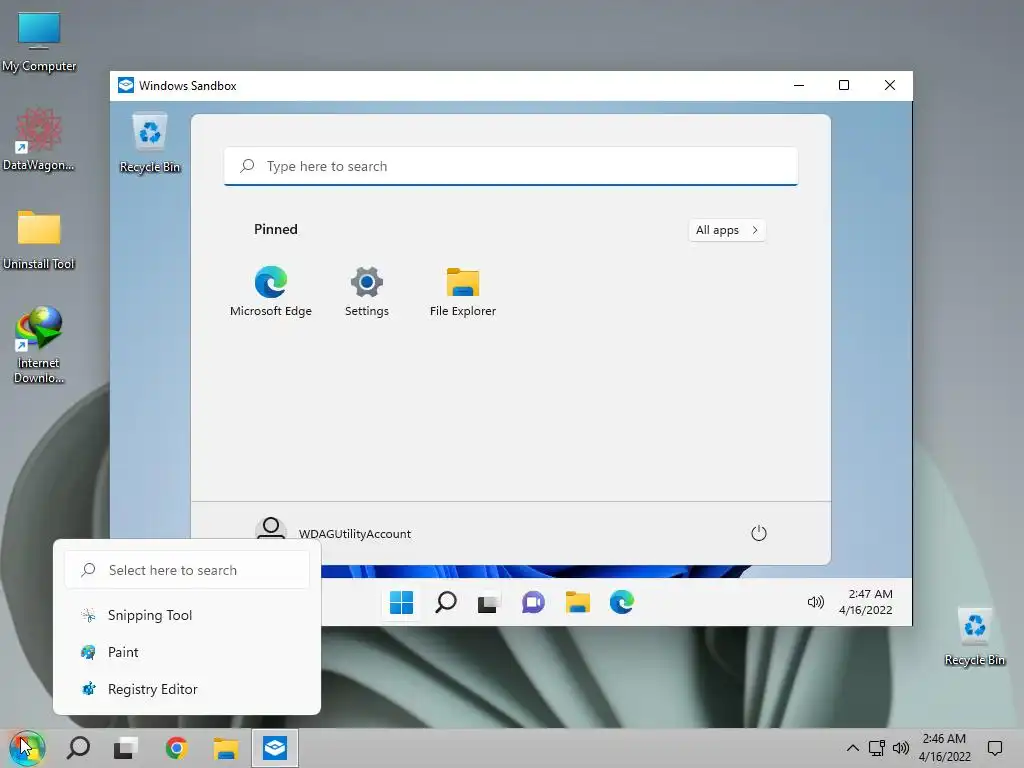
Task: Open the host notification center
Action: [995, 748]
